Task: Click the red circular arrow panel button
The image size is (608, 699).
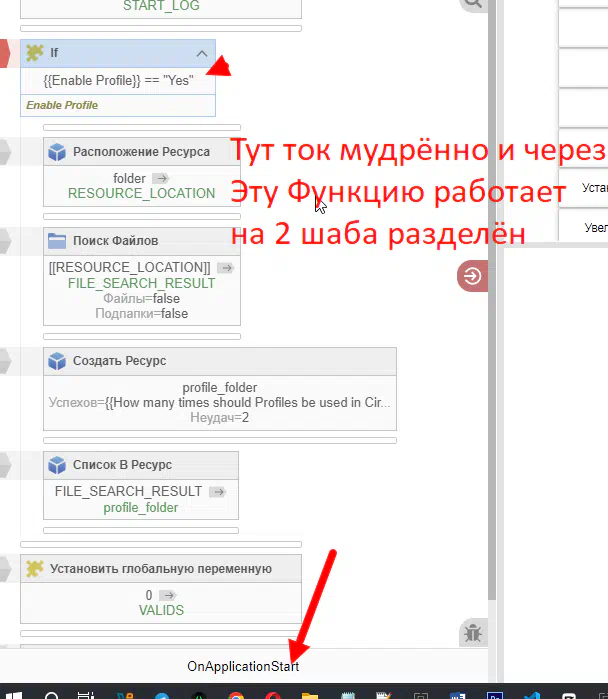Action: [x=472, y=276]
